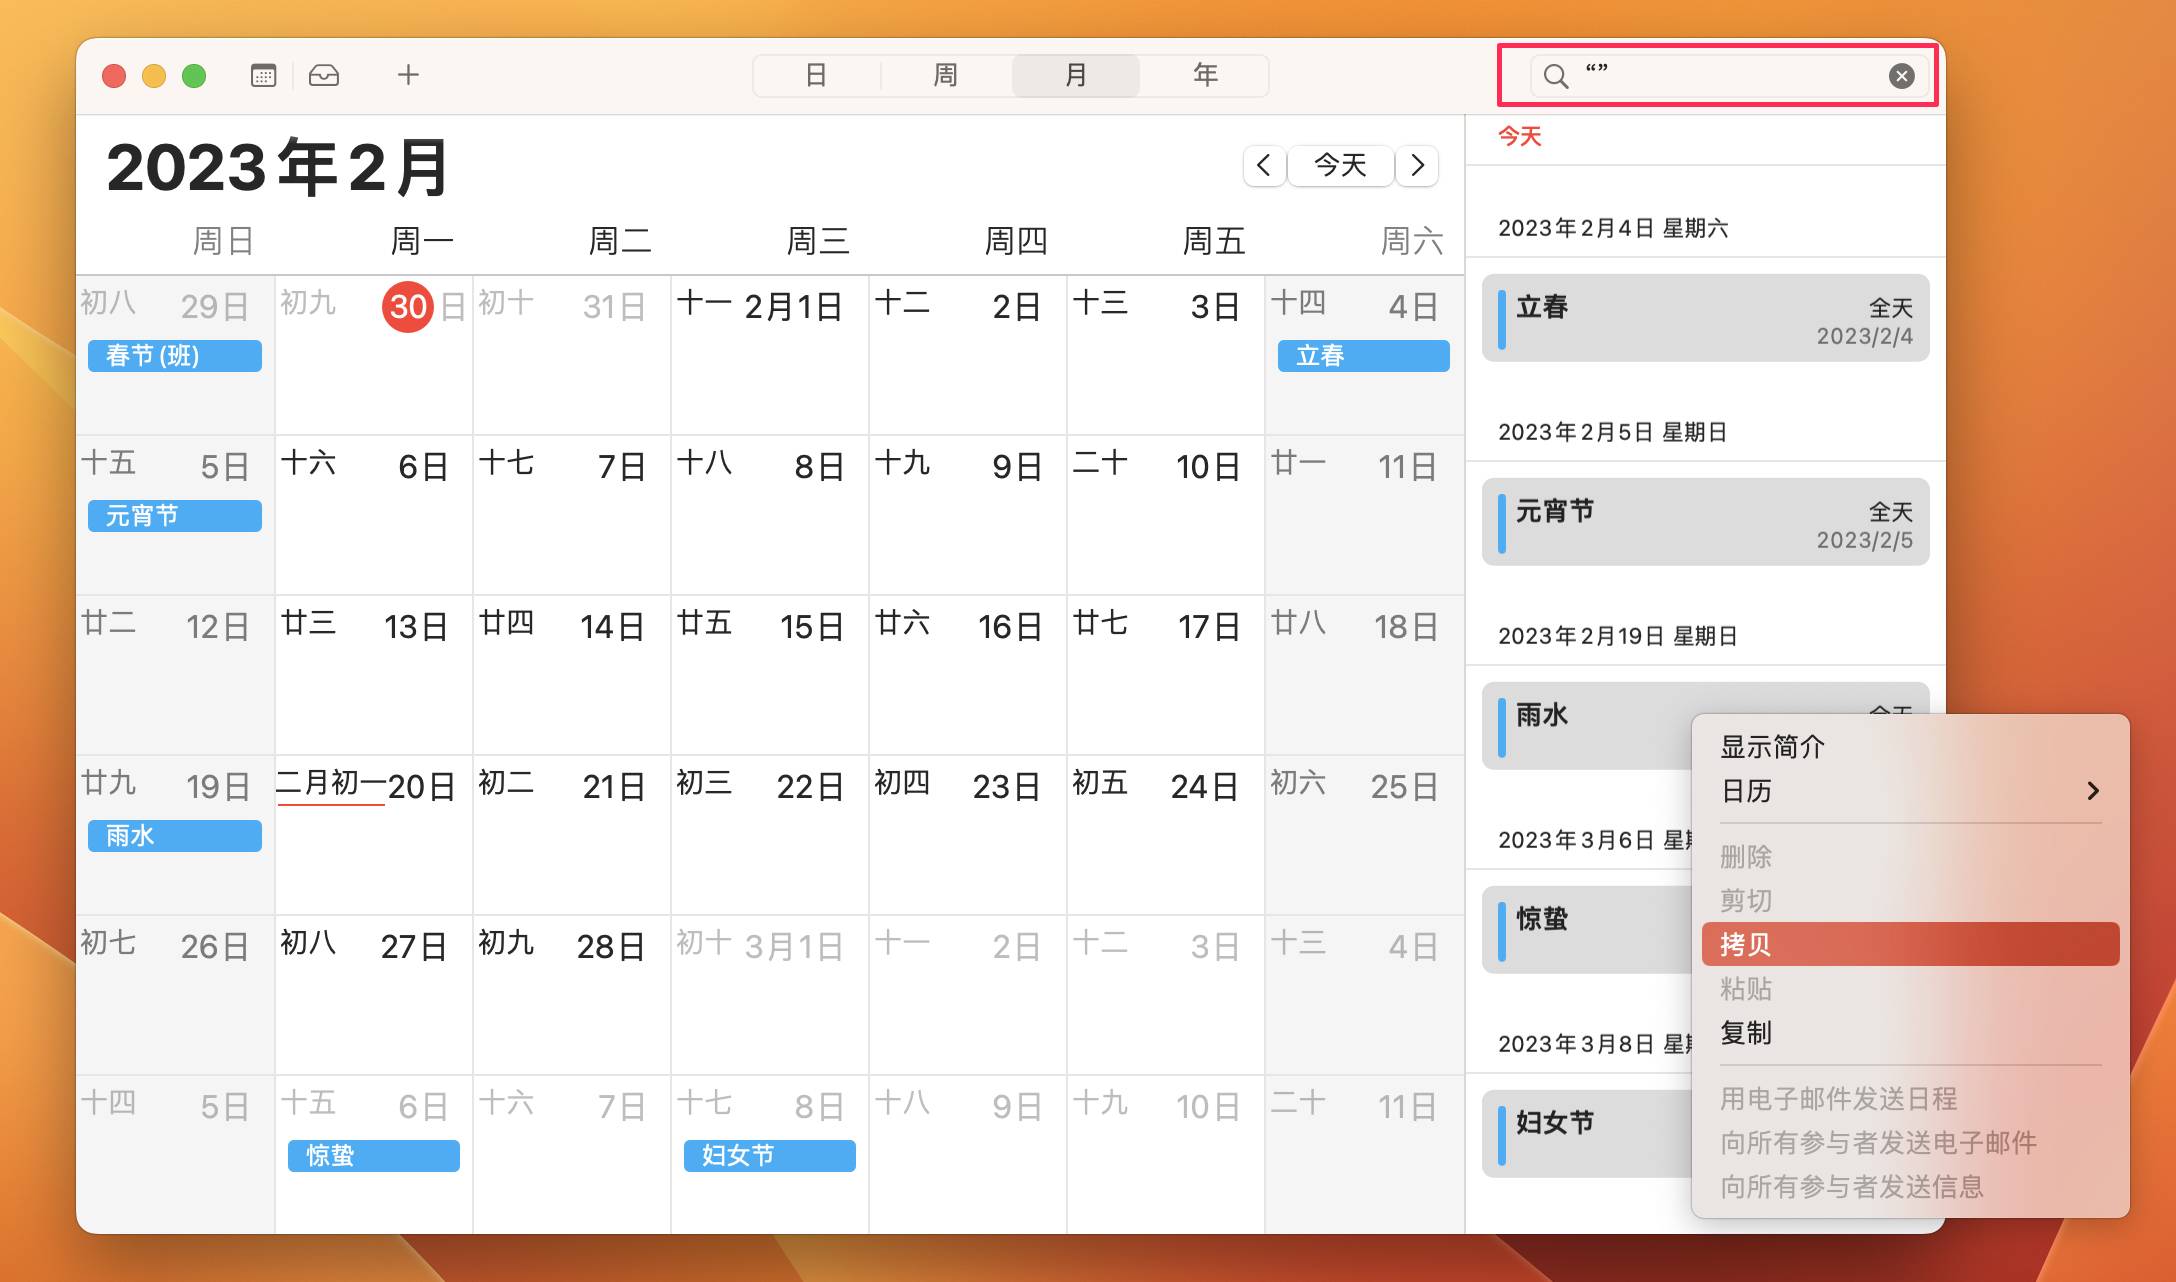Click 周三 weekday column header
Image resolution: width=2176 pixels, height=1282 pixels.
[x=818, y=241]
